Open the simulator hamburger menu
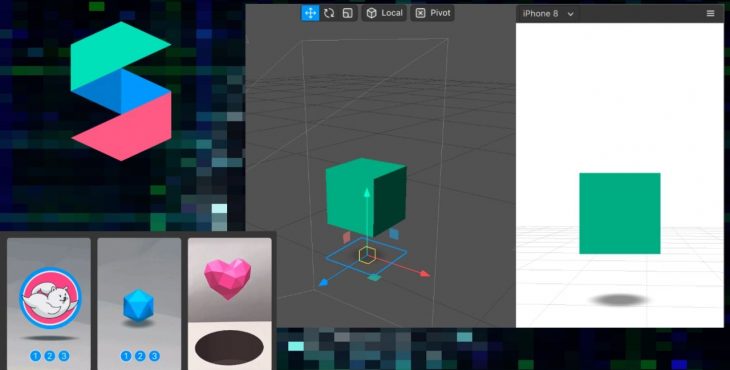The height and width of the screenshot is (370, 730). tap(710, 13)
